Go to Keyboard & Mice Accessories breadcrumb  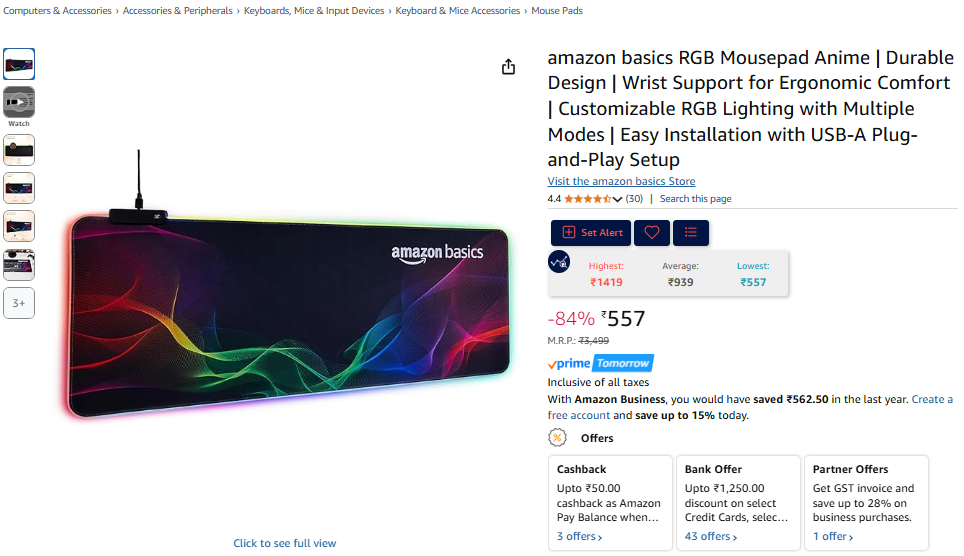(x=457, y=10)
